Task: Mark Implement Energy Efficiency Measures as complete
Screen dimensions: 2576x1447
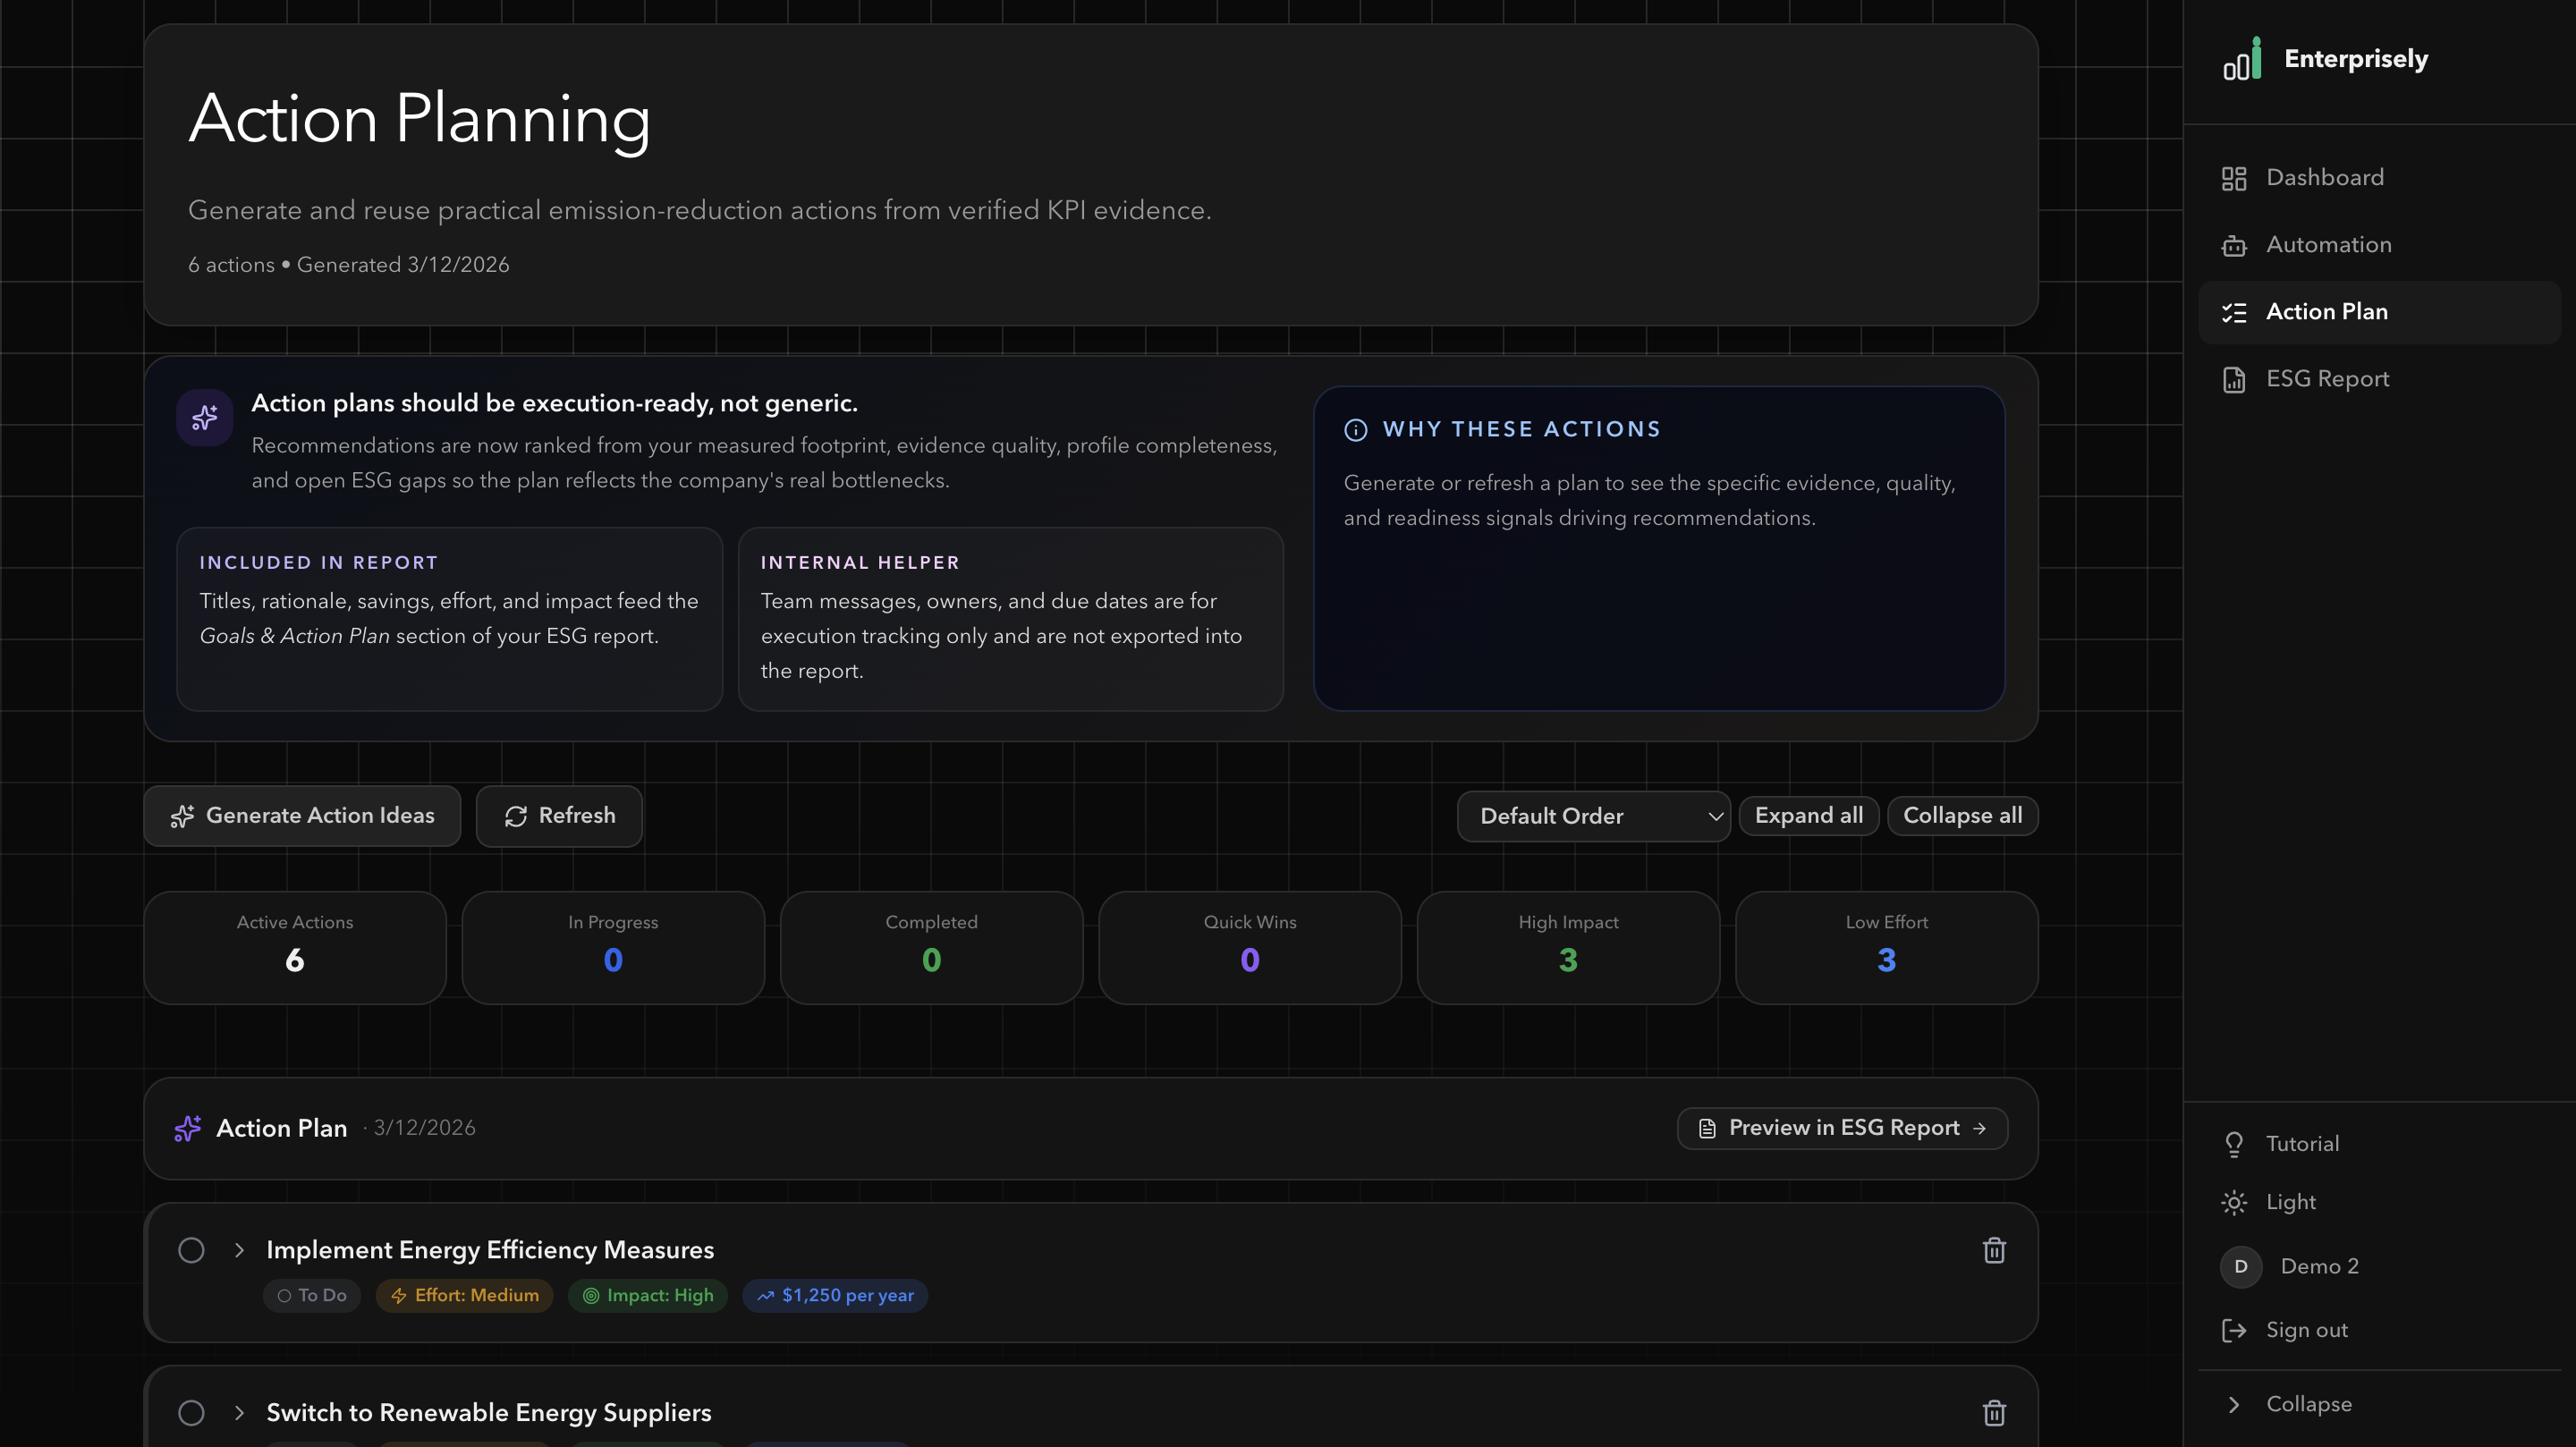Action: [x=191, y=1250]
